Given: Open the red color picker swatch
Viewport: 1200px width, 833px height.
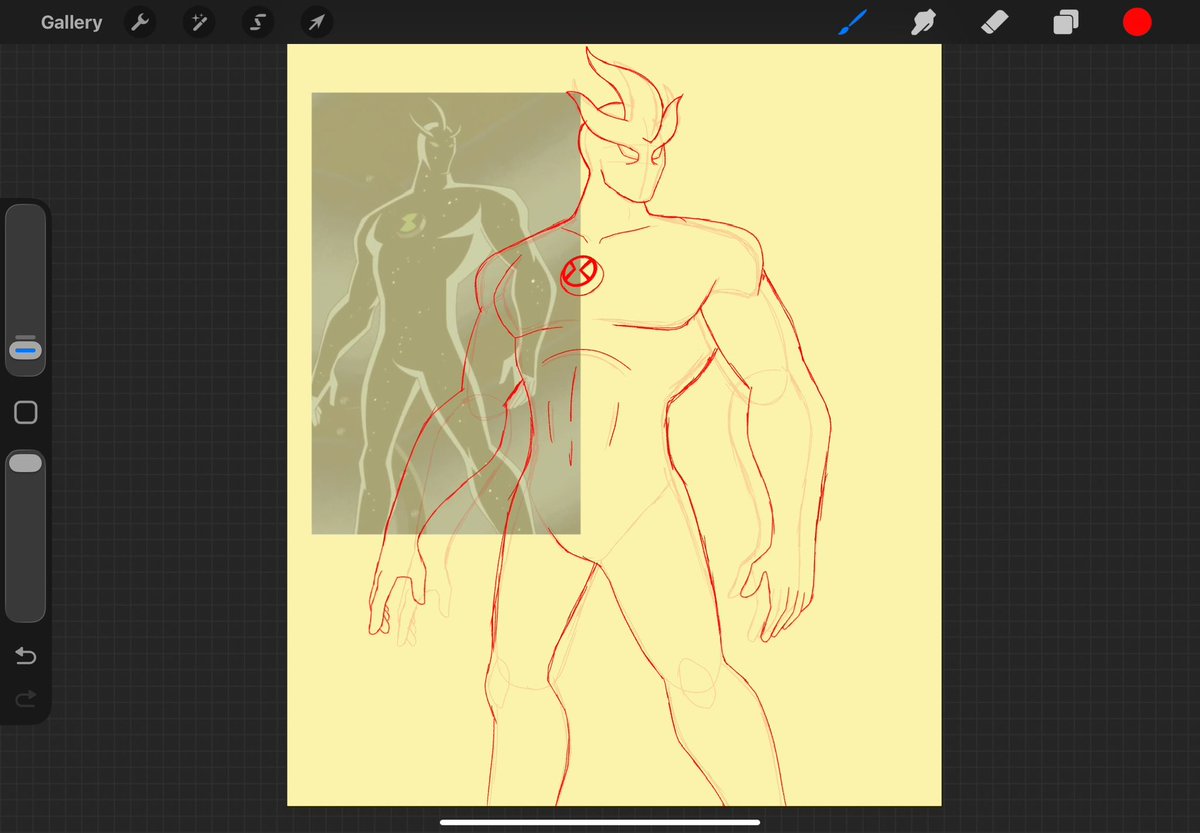Looking at the screenshot, I should [1137, 22].
